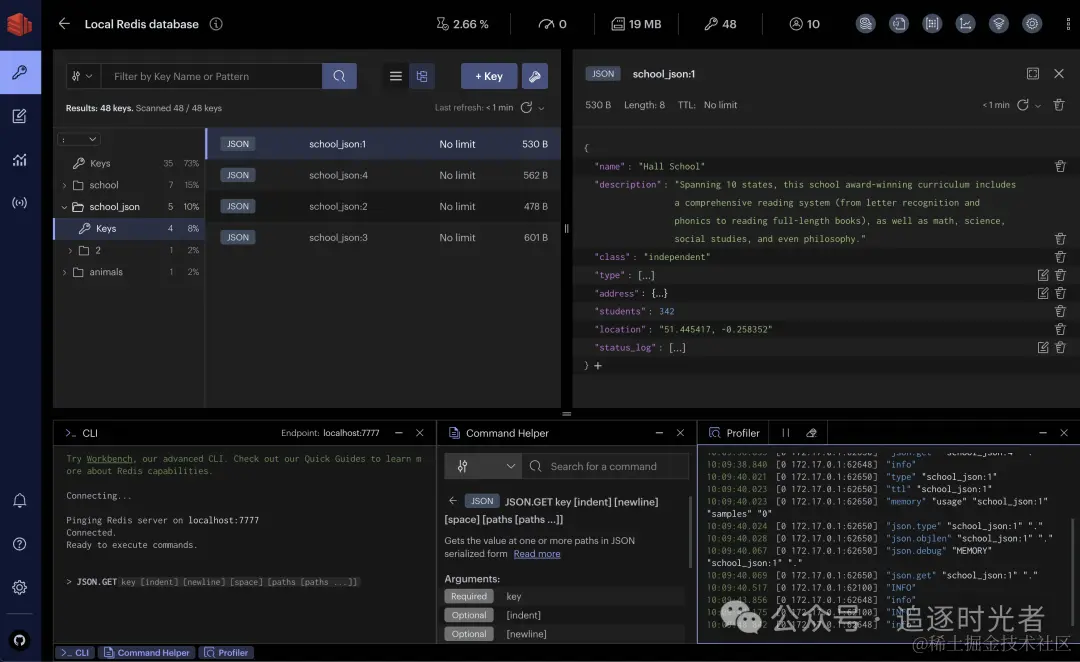Open settings gear in sidebar
Viewport: 1080px width, 662px height.
(20, 587)
